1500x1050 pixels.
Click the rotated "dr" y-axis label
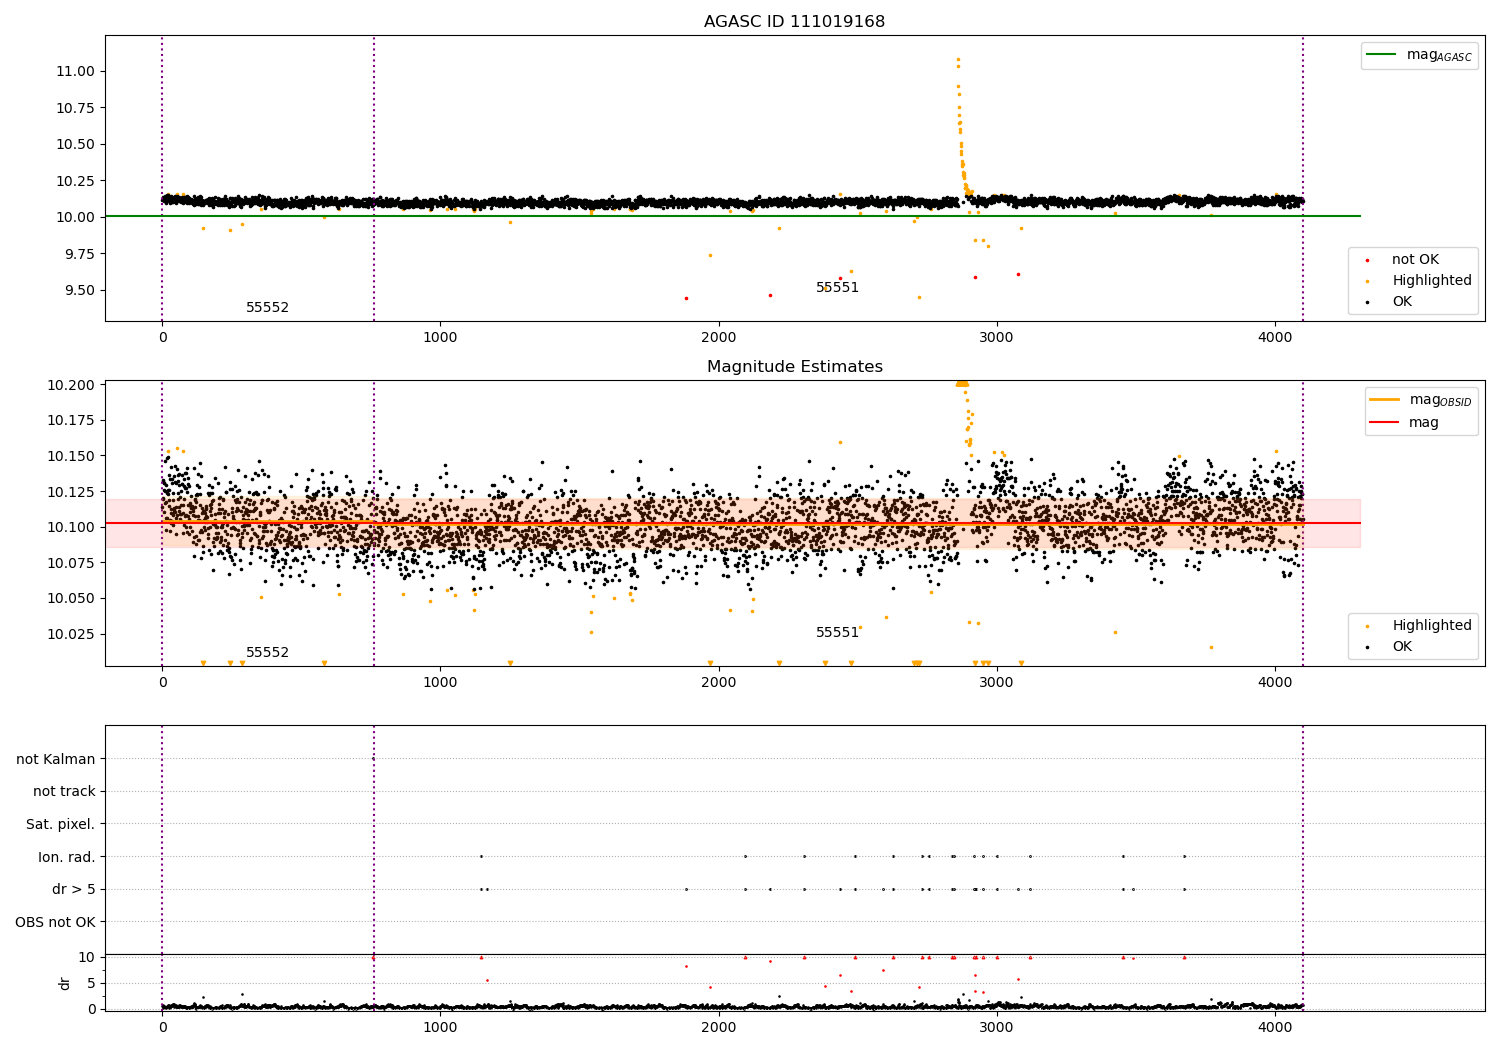click(65, 983)
